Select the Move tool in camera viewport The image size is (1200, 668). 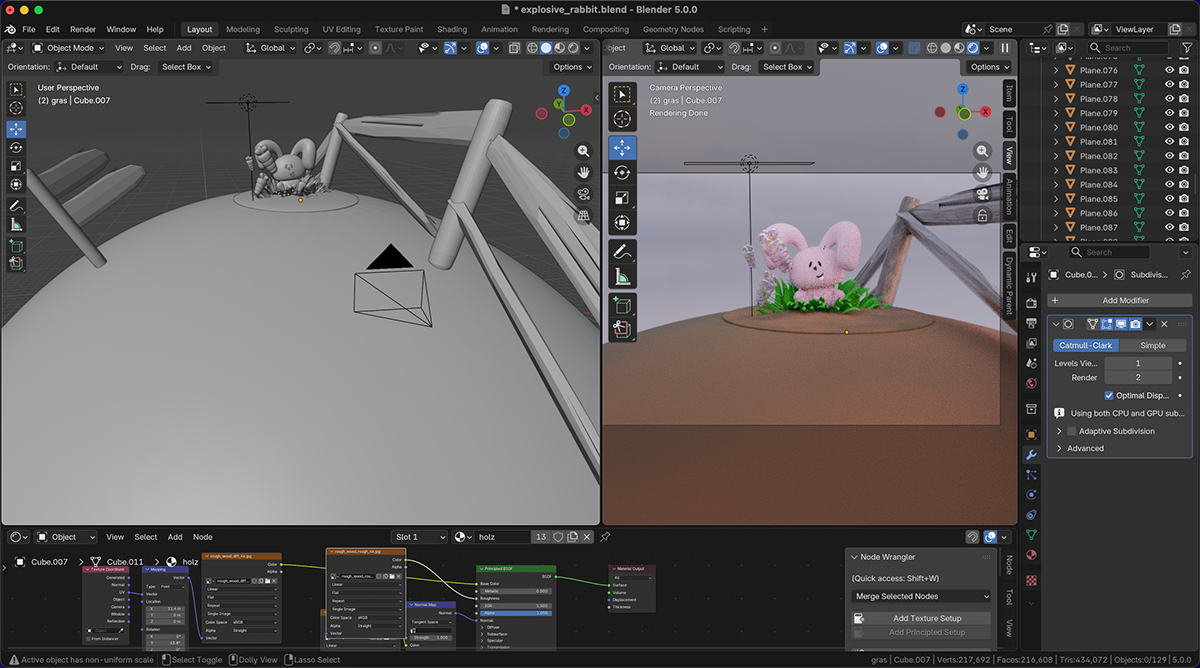tap(622, 147)
